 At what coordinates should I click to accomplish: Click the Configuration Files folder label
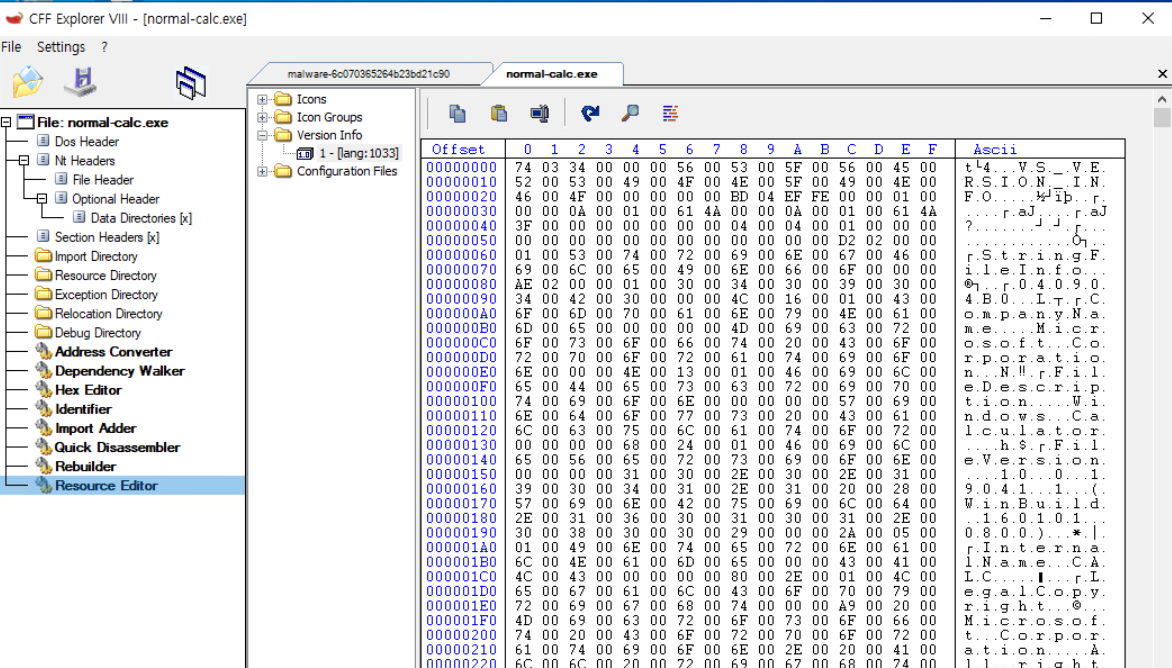[x=347, y=171]
